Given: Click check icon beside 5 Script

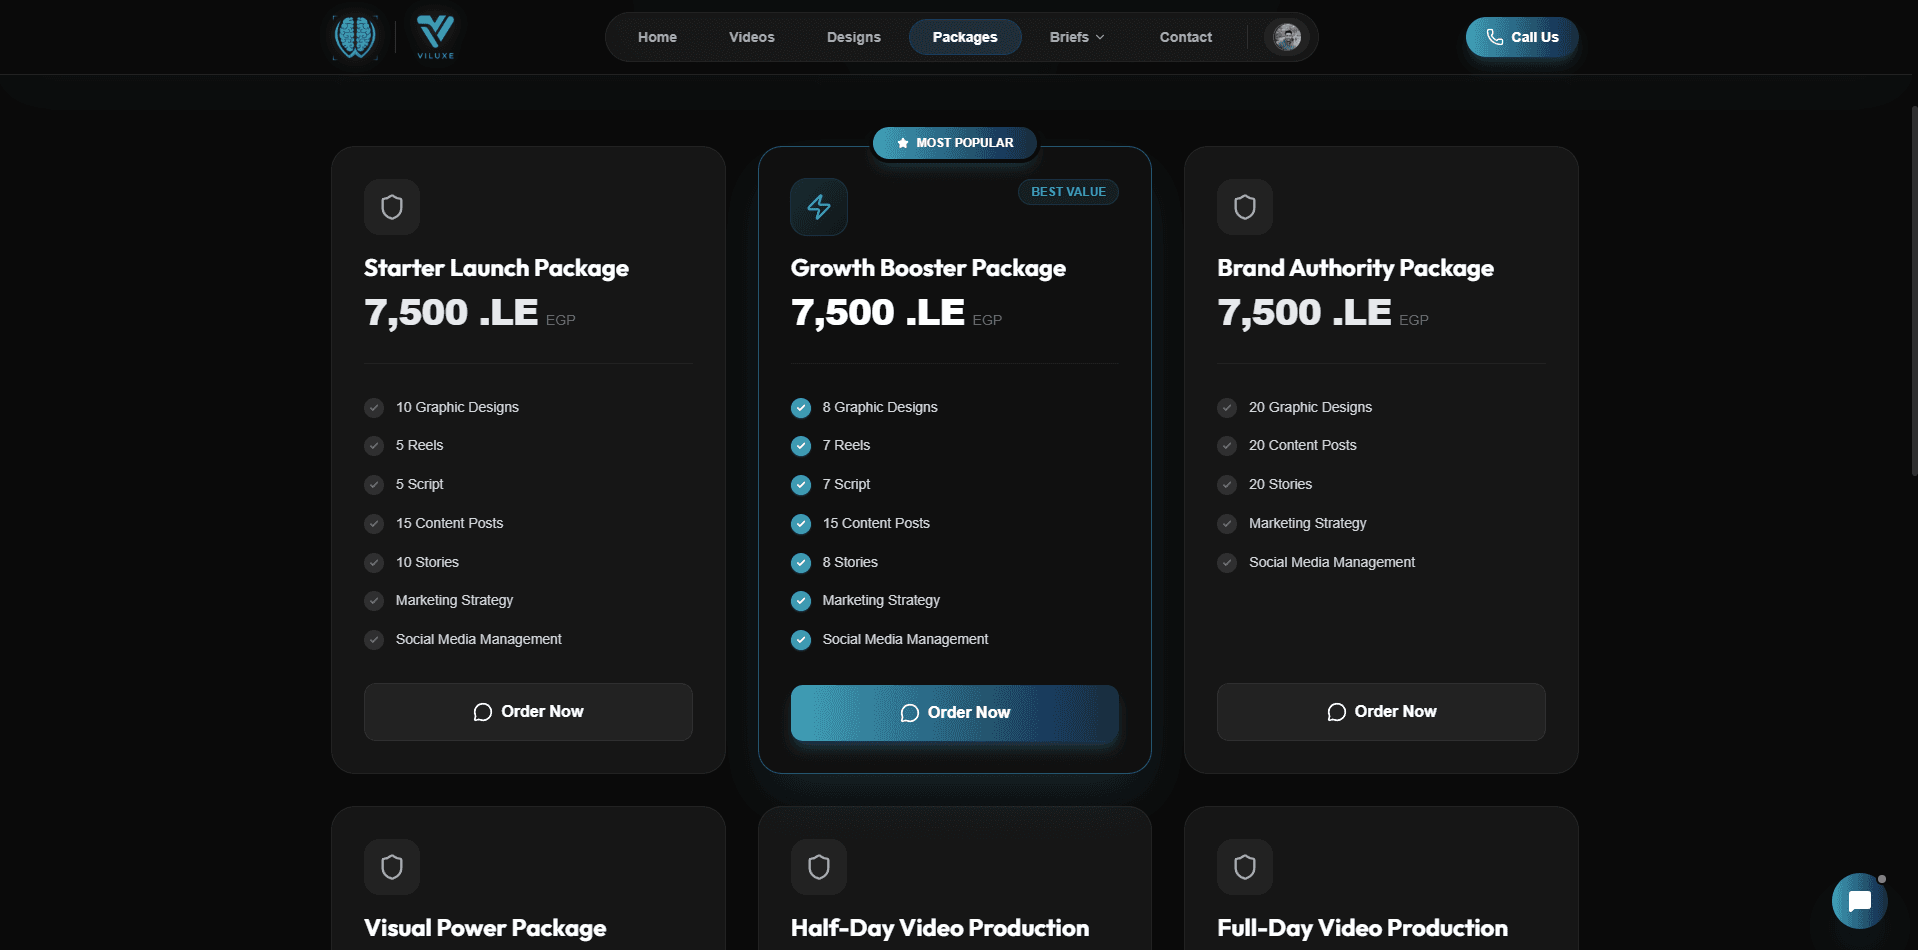Looking at the screenshot, I should click(x=374, y=485).
